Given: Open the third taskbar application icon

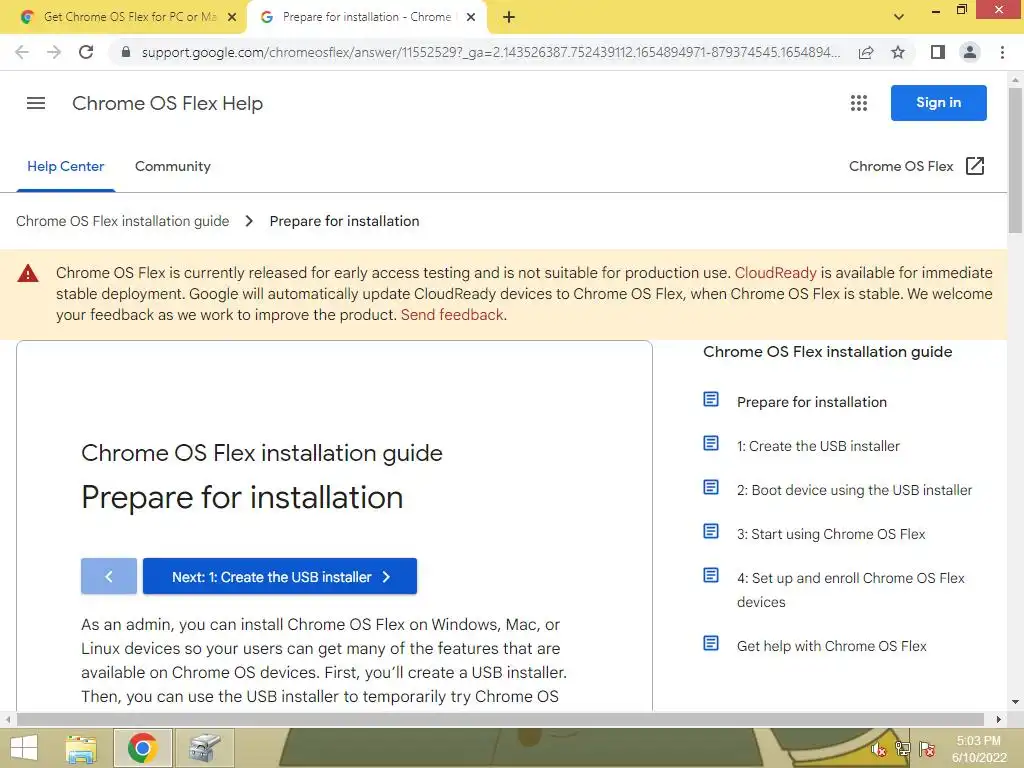Looking at the screenshot, I should pos(204,748).
